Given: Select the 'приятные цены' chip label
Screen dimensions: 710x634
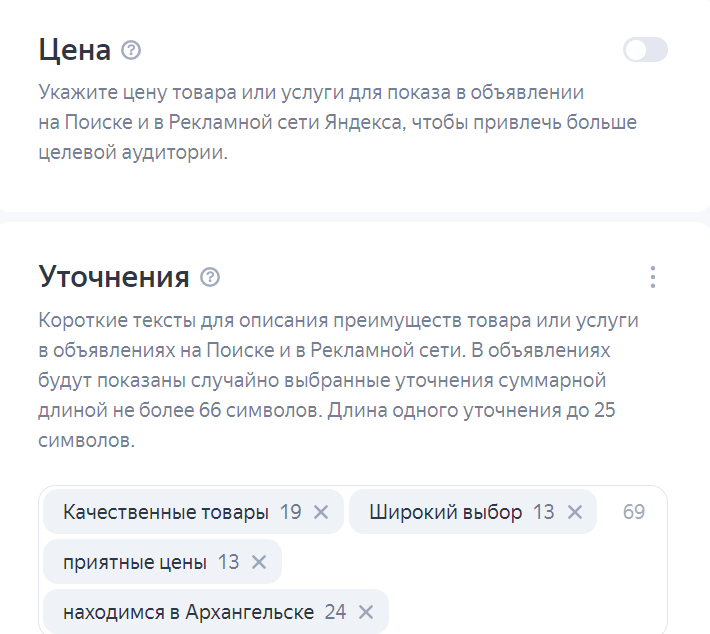Looking at the screenshot, I should (134, 562).
